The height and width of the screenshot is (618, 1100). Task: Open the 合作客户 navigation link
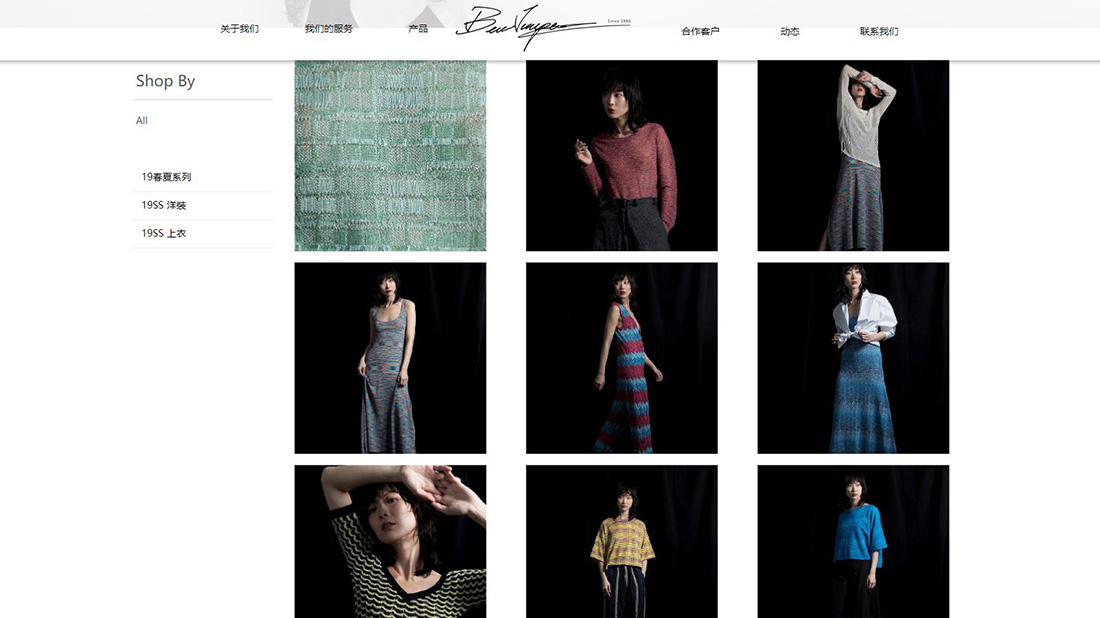click(x=700, y=31)
